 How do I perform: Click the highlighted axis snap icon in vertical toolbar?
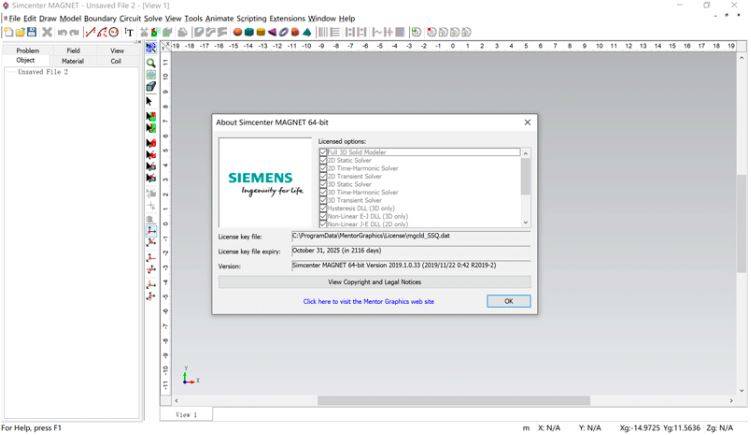[x=151, y=230]
